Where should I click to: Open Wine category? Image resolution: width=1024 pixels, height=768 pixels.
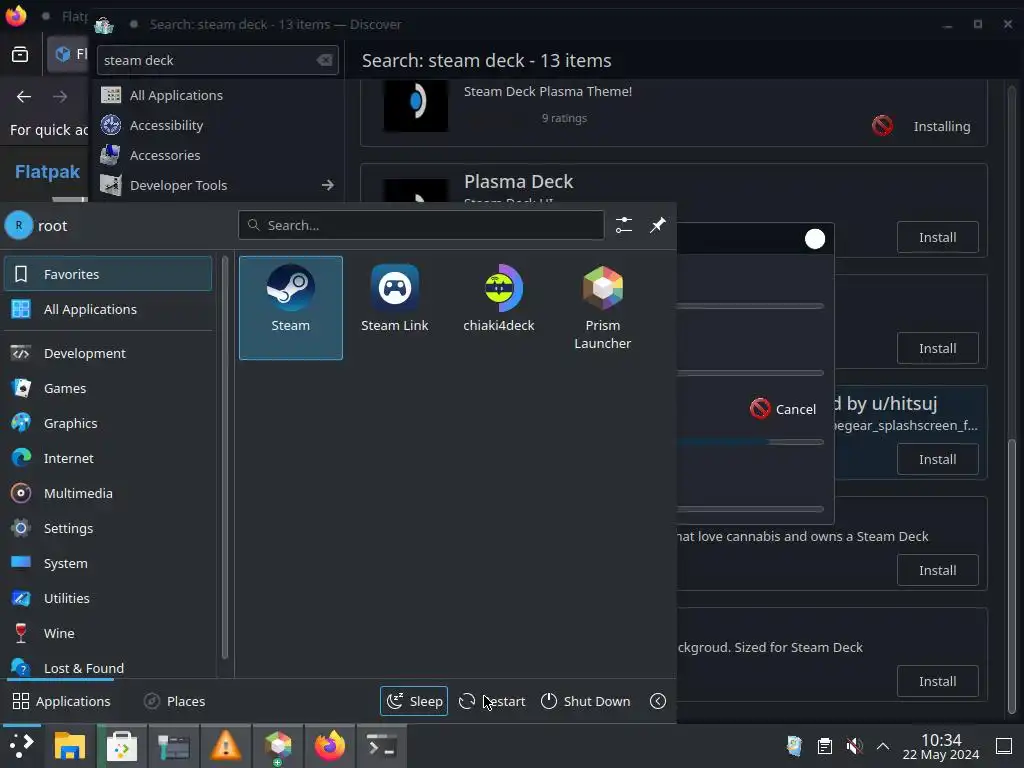[108, 633]
